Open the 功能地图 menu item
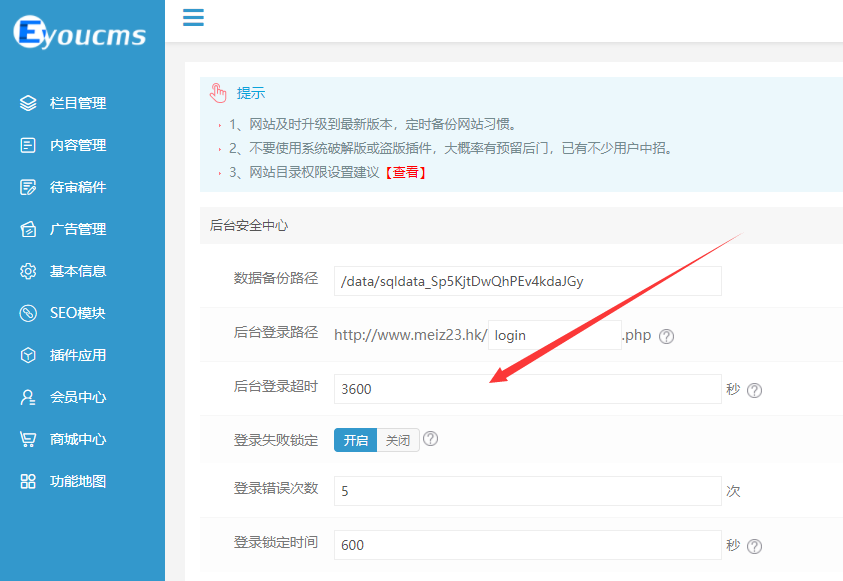Screen dimensions: 843x581 77,481
